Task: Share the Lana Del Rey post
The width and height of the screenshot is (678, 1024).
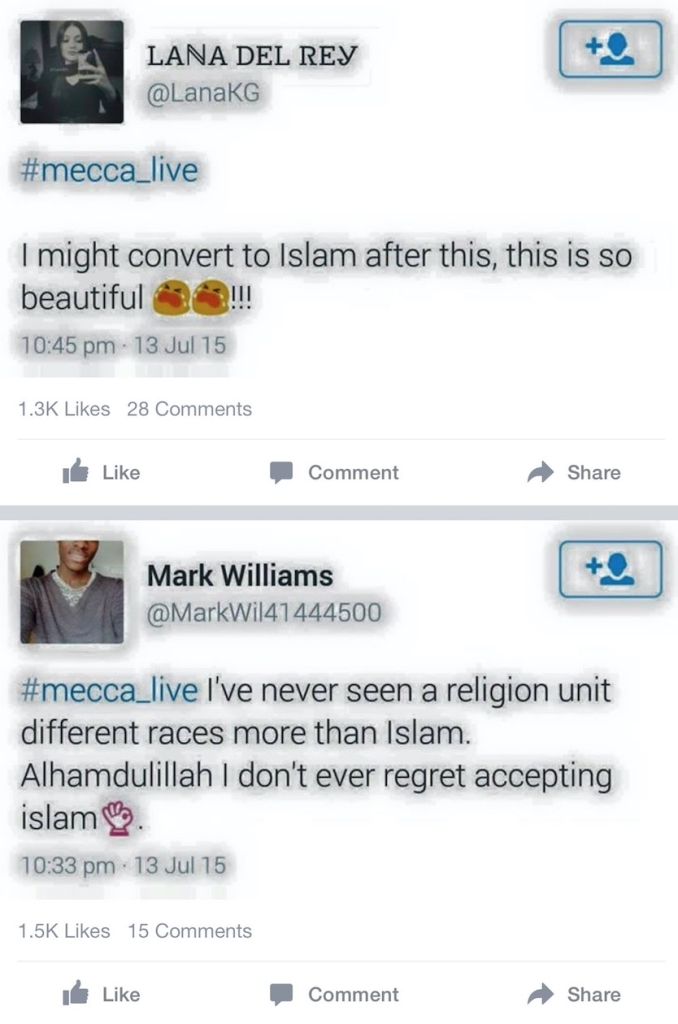Action: pyautogui.click(x=573, y=472)
